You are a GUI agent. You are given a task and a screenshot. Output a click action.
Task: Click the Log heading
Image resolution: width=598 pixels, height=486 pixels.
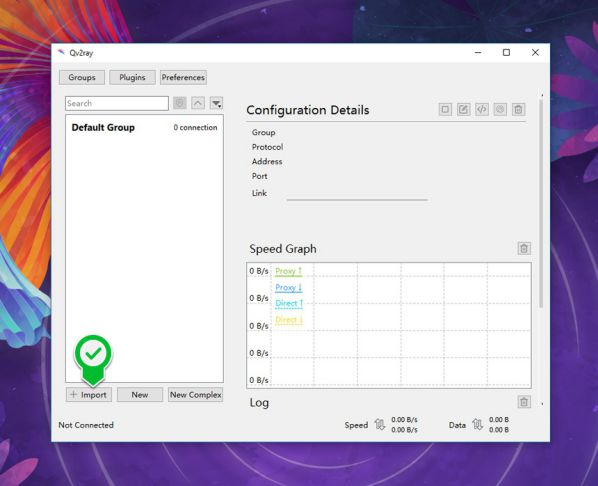[x=259, y=403]
